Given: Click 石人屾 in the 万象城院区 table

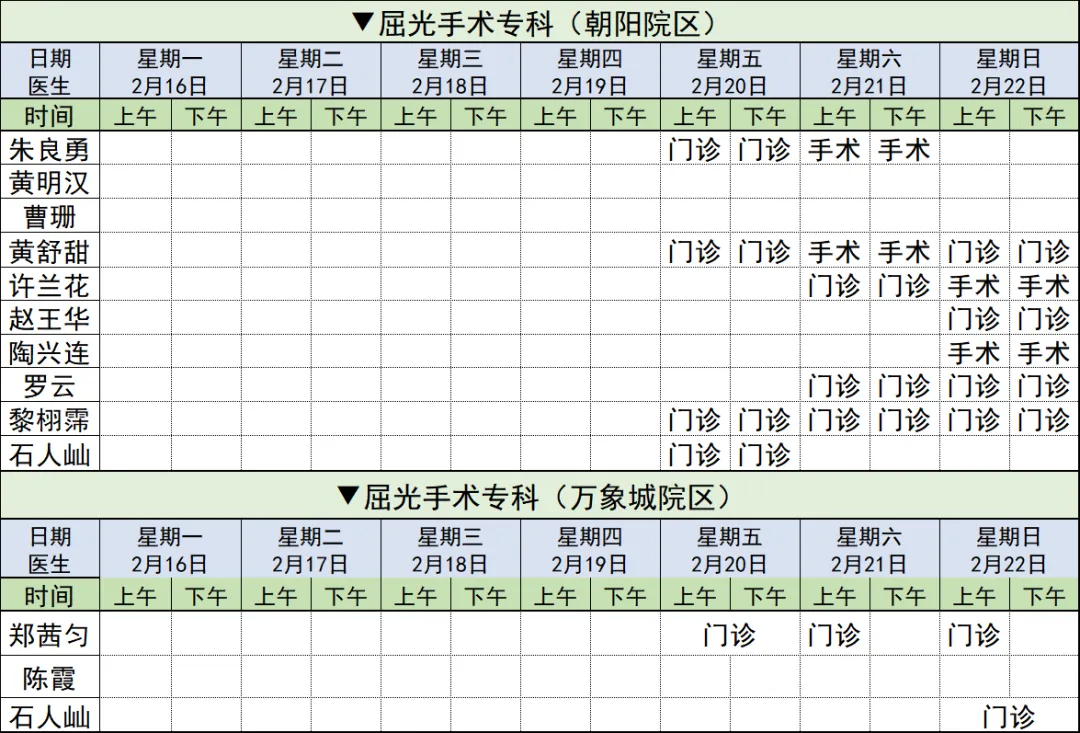Looking at the screenshot, I should pos(50,717).
